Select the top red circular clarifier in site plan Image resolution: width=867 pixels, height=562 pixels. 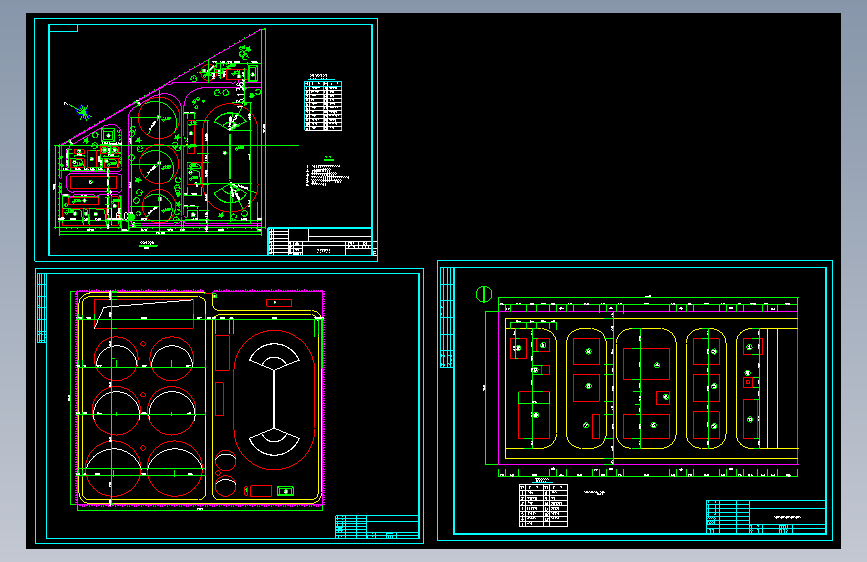pyautogui.click(x=159, y=118)
